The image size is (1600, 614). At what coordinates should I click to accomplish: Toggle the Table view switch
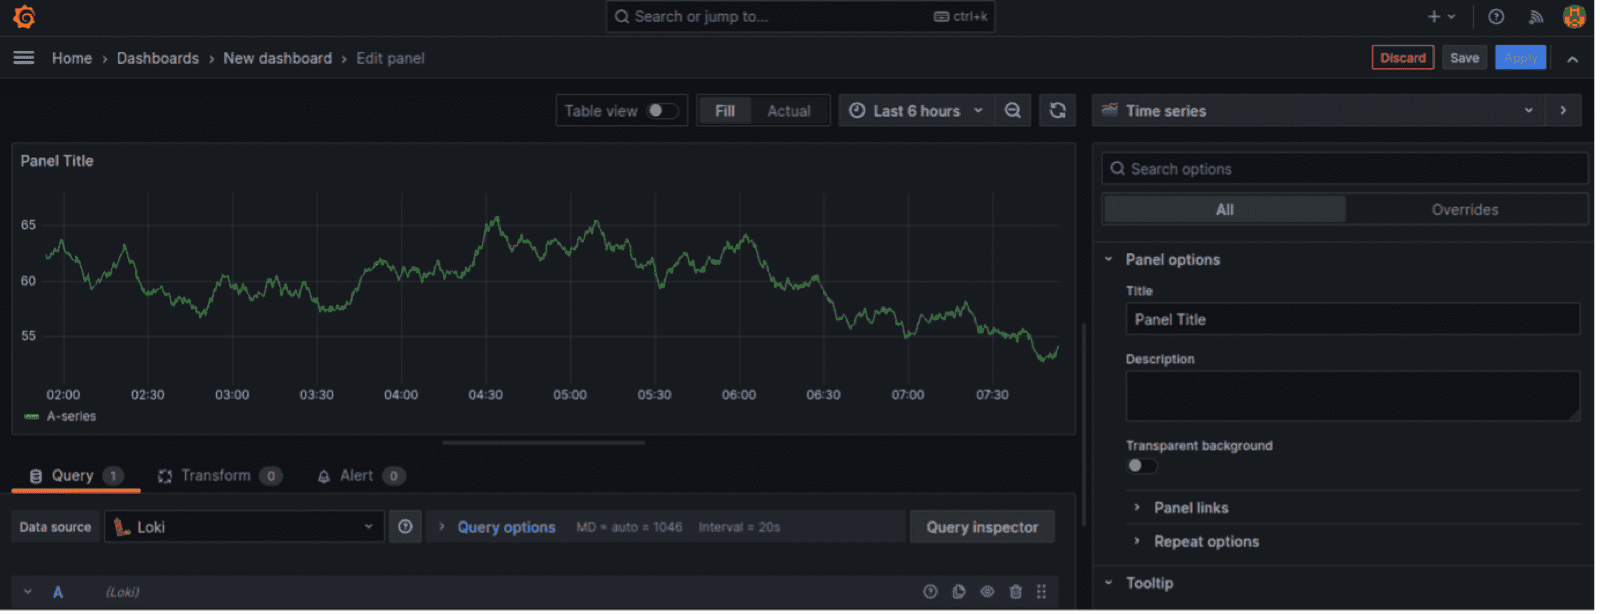coord(661,111)
